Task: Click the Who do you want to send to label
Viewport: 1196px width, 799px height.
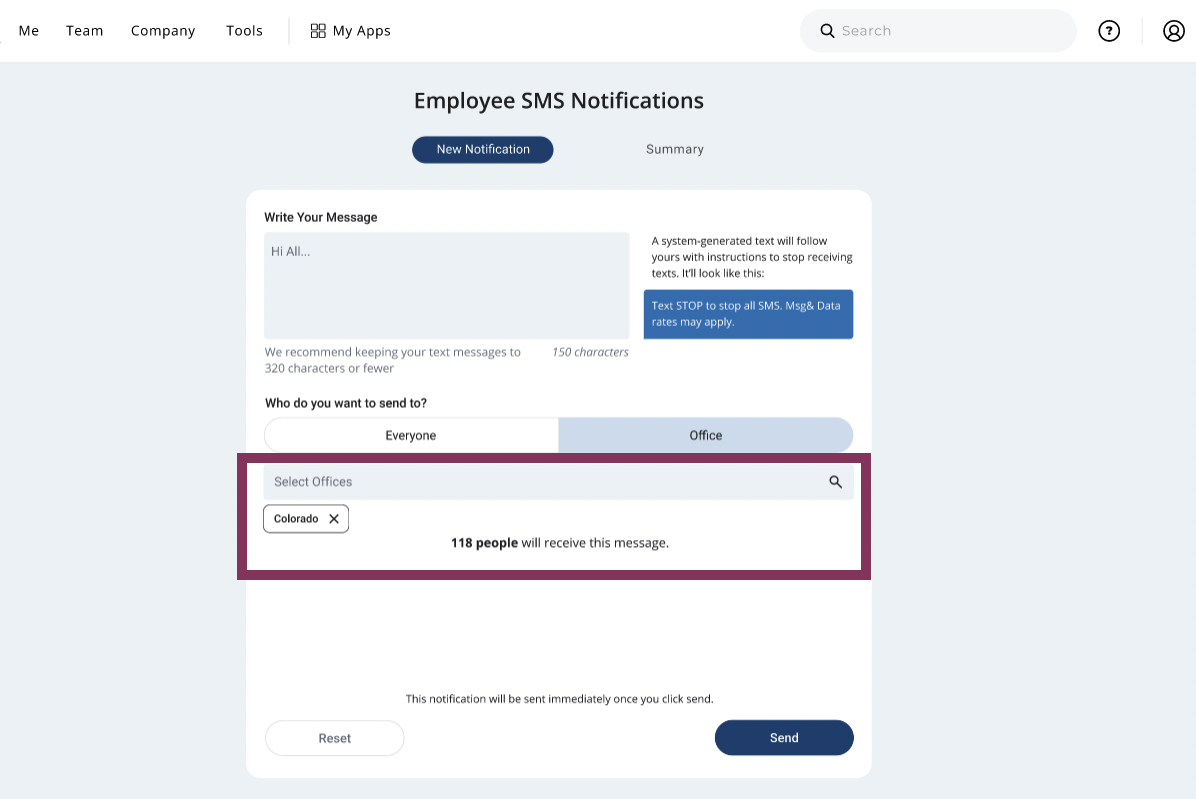Action: click(x=346, y=403)
